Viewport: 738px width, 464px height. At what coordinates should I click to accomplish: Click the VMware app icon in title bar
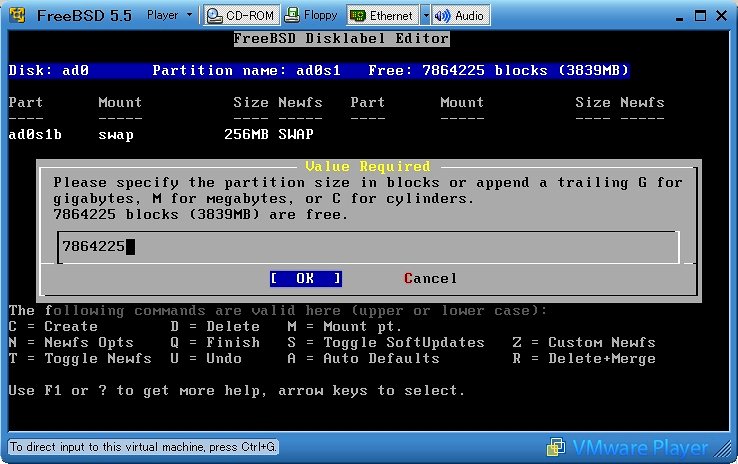click(x=16, y=15)
